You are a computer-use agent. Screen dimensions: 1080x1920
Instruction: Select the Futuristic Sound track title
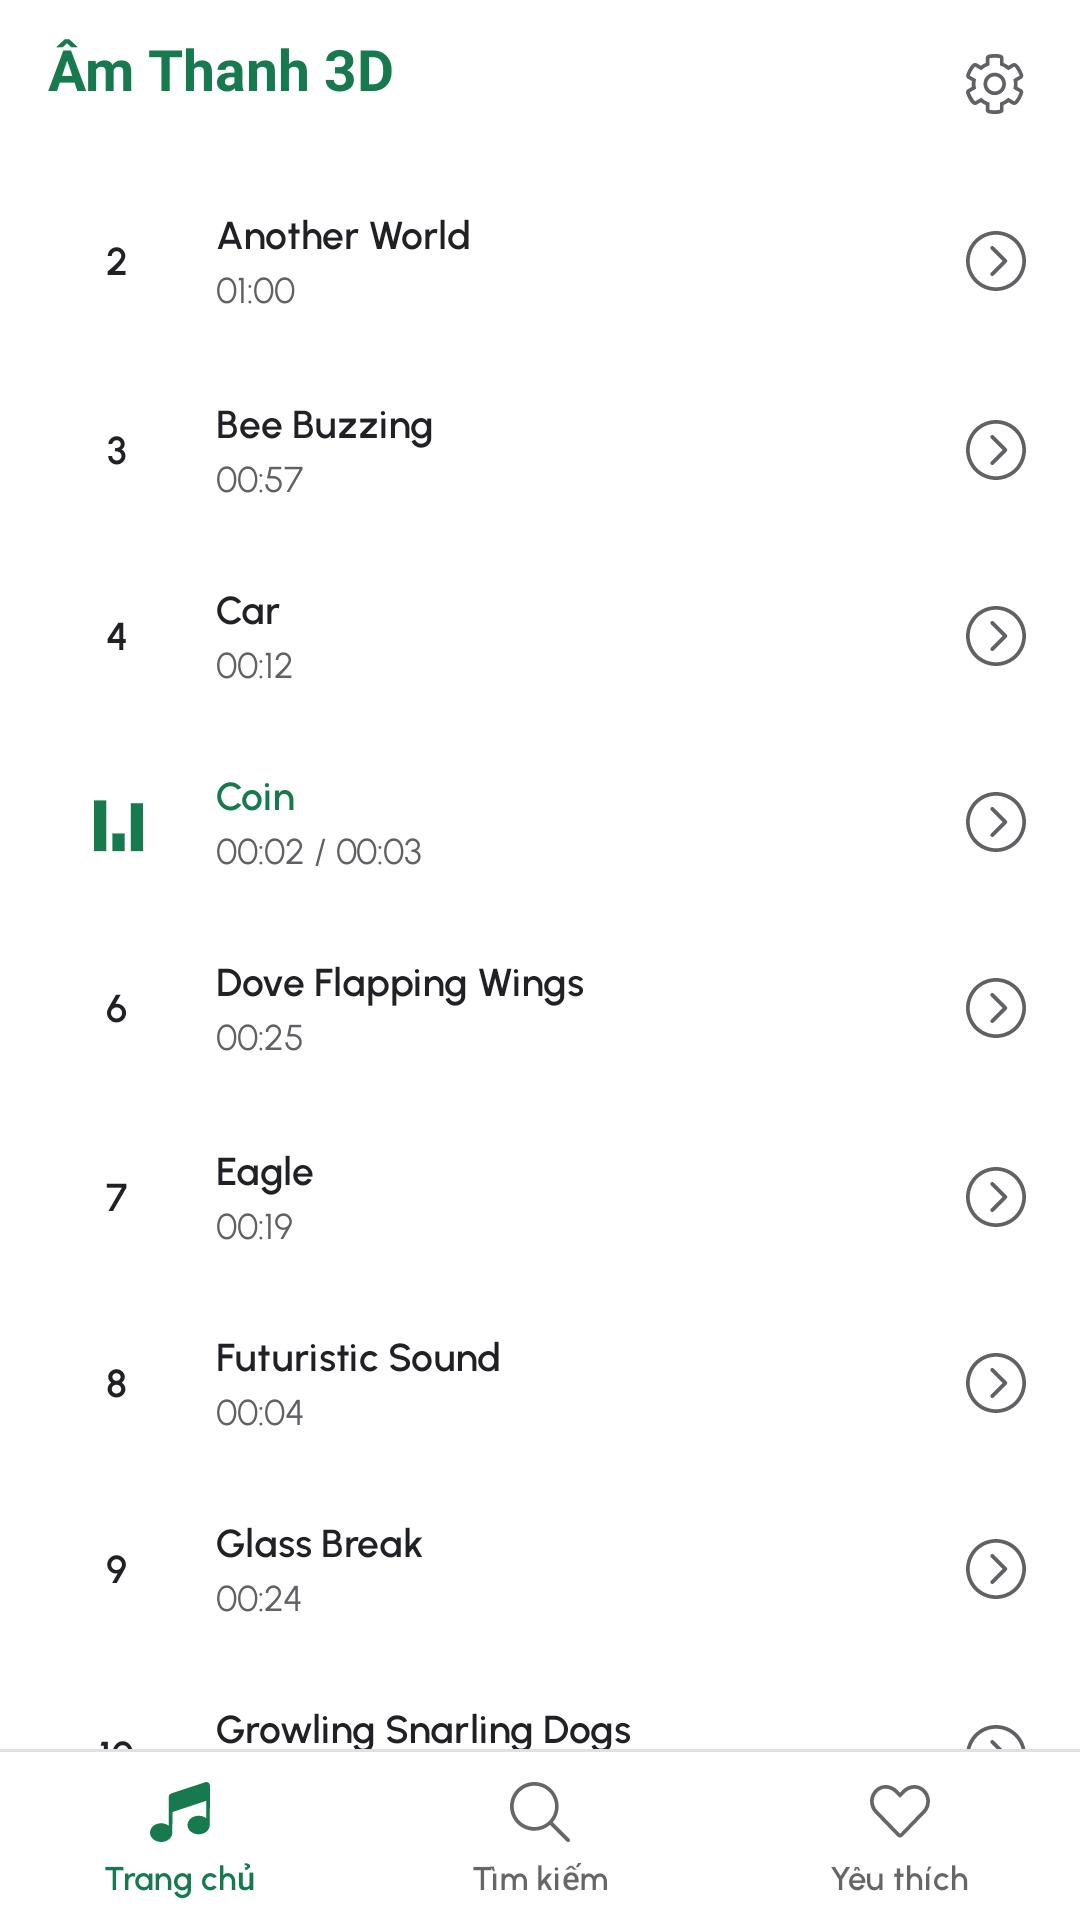(x=358, y=1358)
